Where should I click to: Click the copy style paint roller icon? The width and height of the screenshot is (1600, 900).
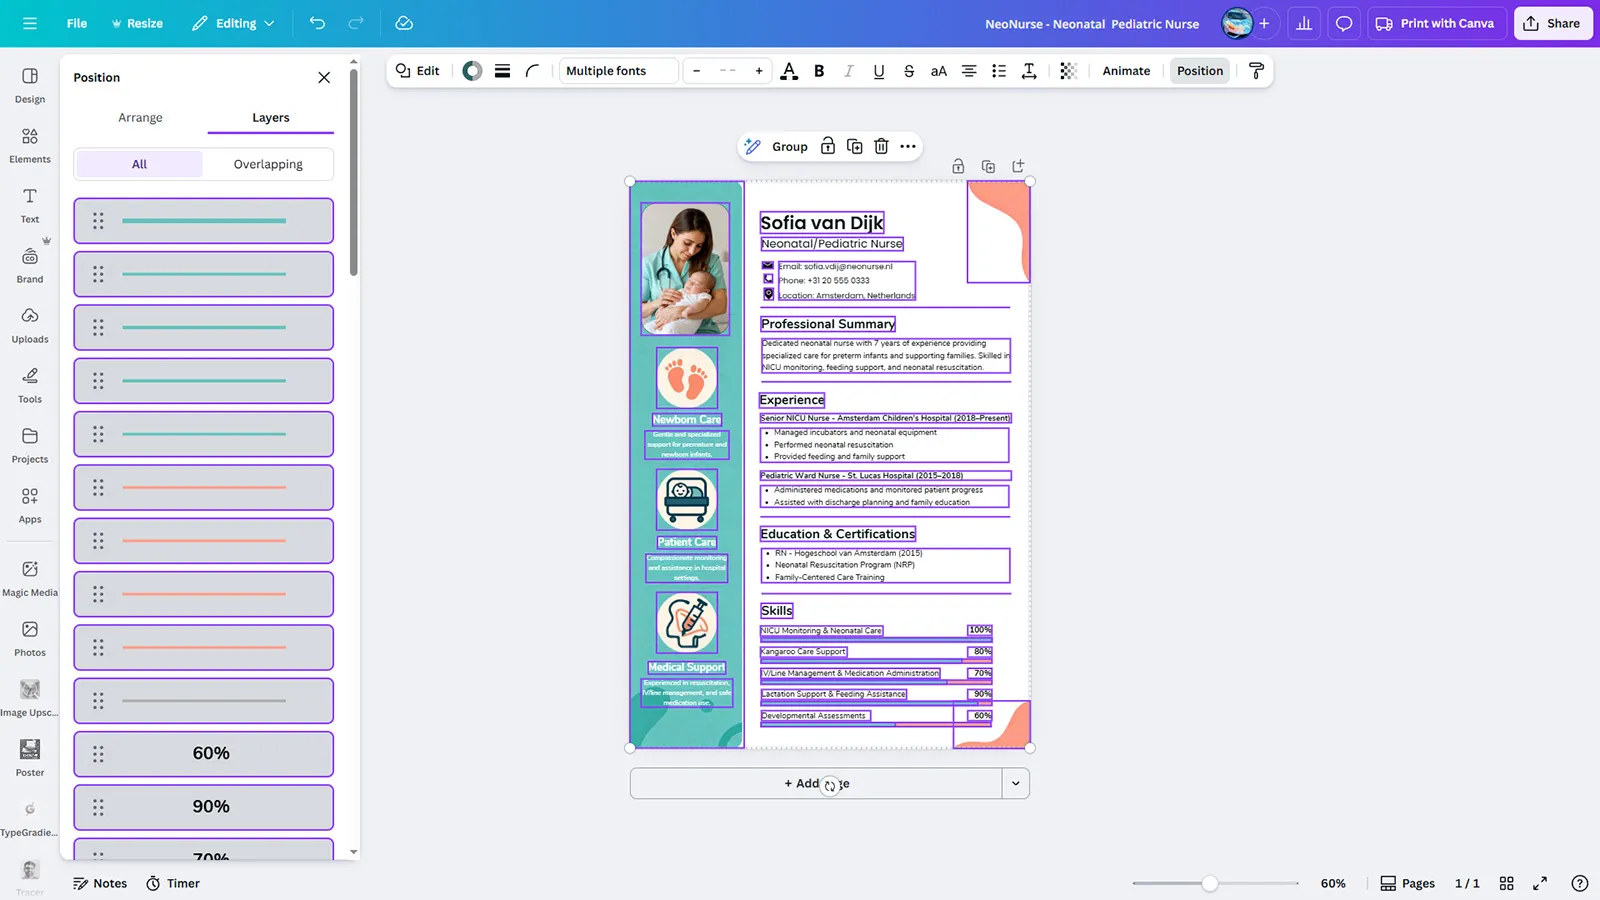click(x=1256, y=71)
